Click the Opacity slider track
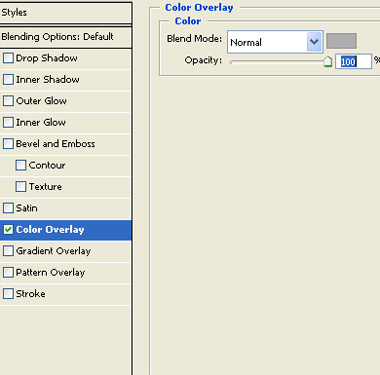Screen dimensions: 380x375 coord(278,62)
